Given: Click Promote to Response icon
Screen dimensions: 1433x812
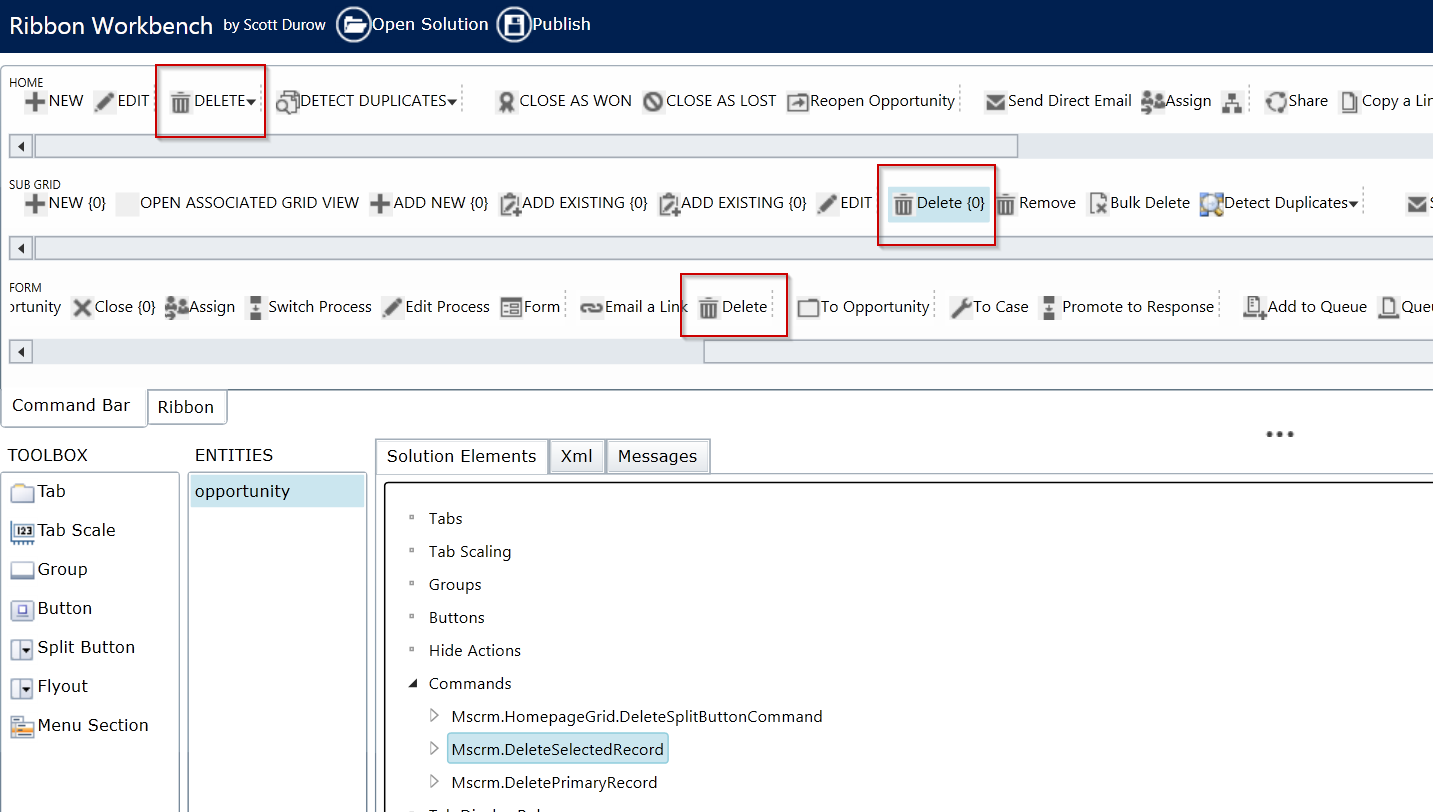Looking at the screenshot, I should pyautogui.click(x=1049, y=308).
